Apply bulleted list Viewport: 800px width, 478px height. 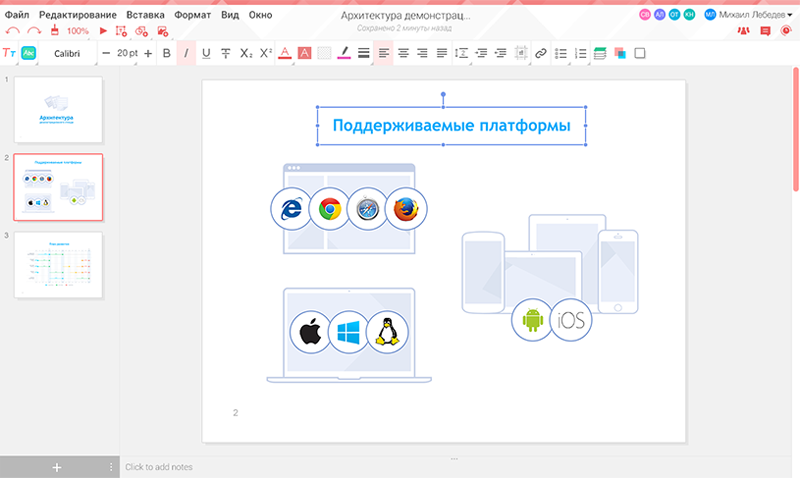click(561, 53)
